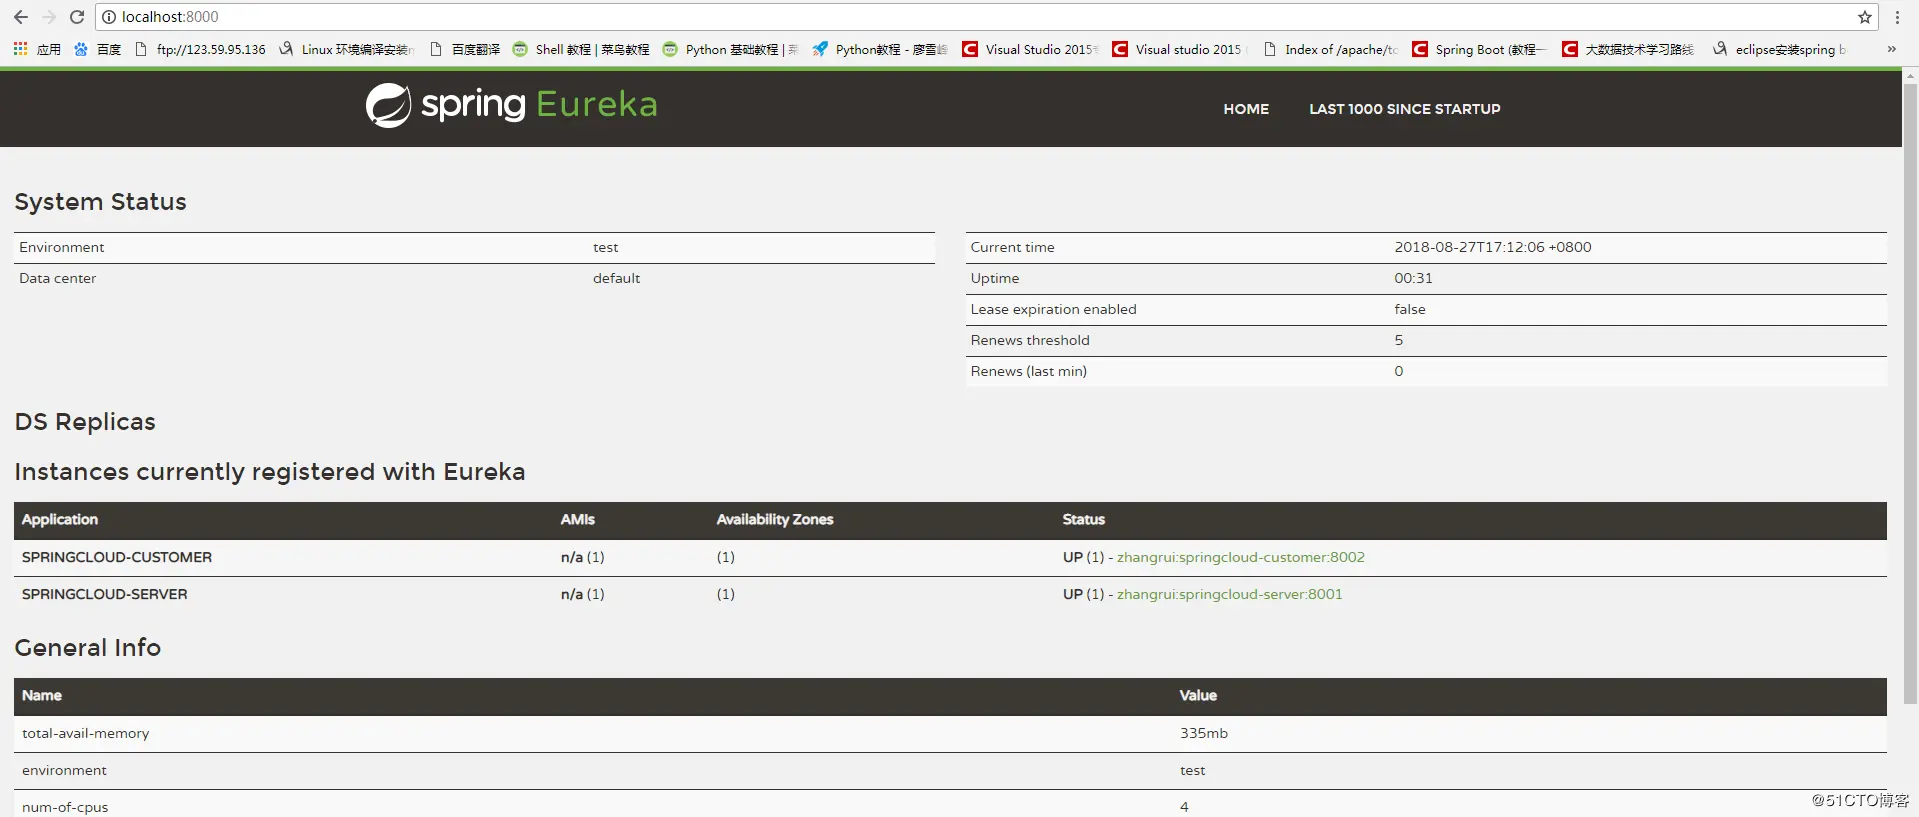Click Renews threshold label

coord(1030,340)
